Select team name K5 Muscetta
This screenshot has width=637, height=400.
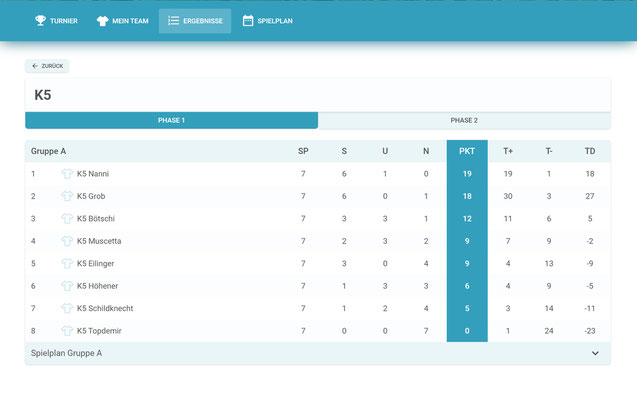point(99,241)
